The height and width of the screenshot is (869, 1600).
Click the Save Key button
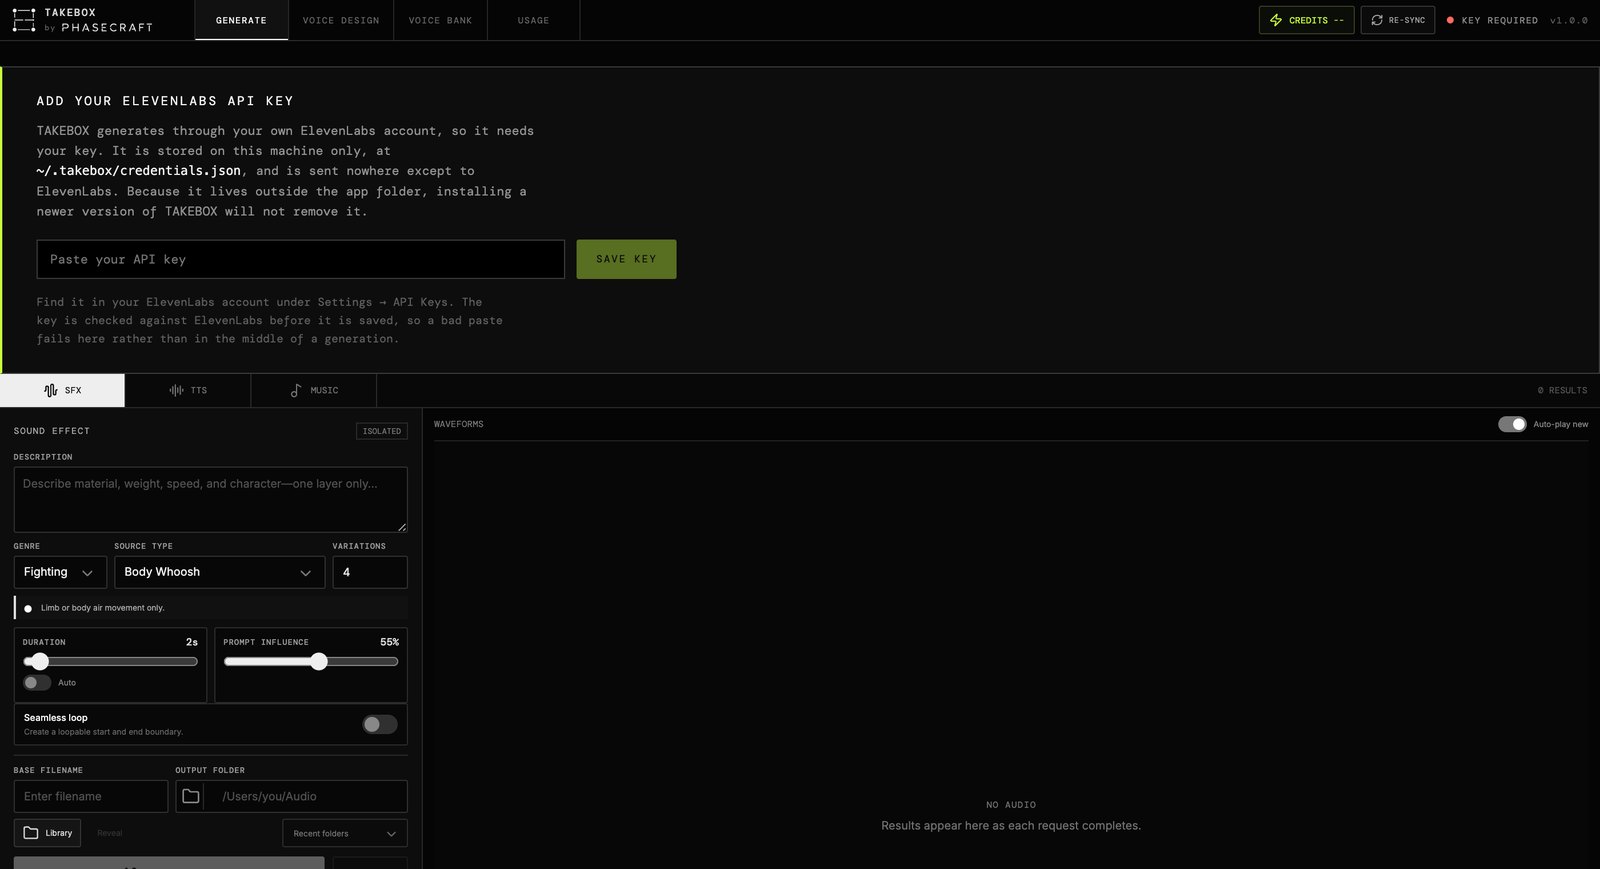[x=626, y=259]
